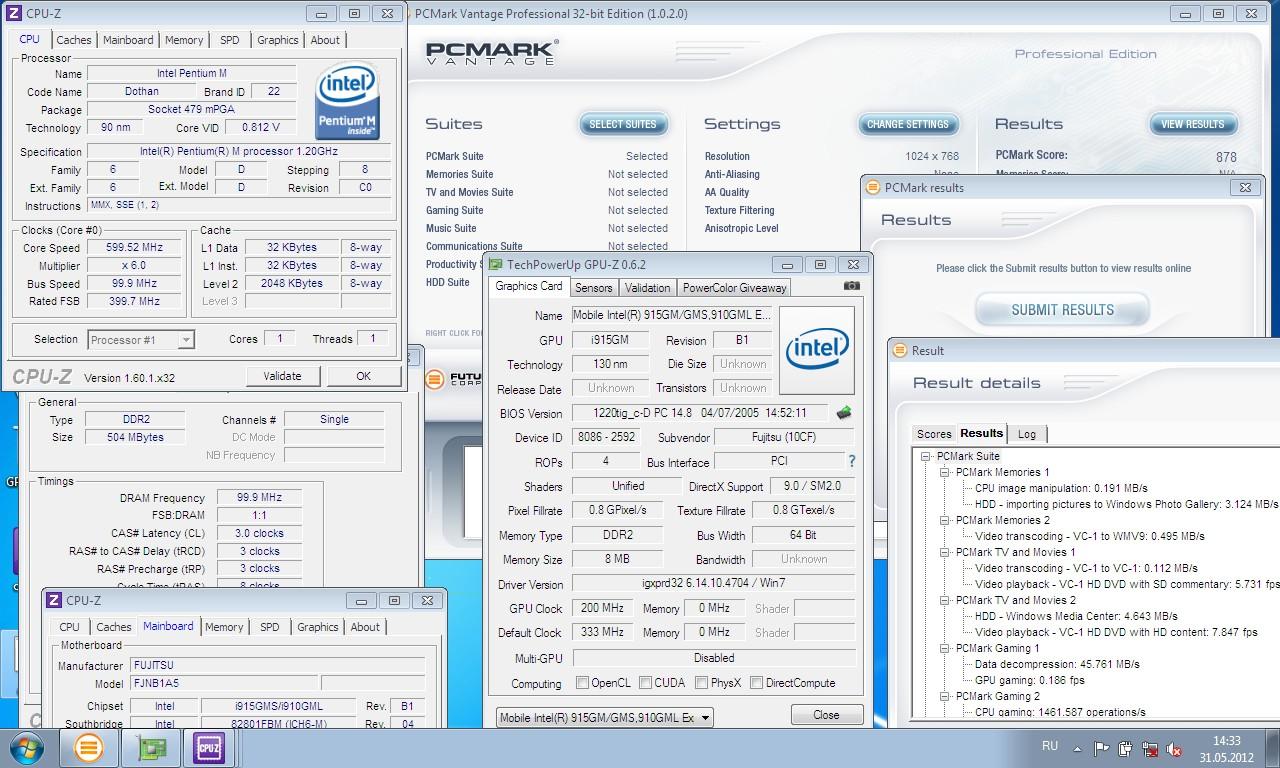1280x768 pixels.
Task: Collapse the PCMark Gaming 1 node
Action: point(944,648)
